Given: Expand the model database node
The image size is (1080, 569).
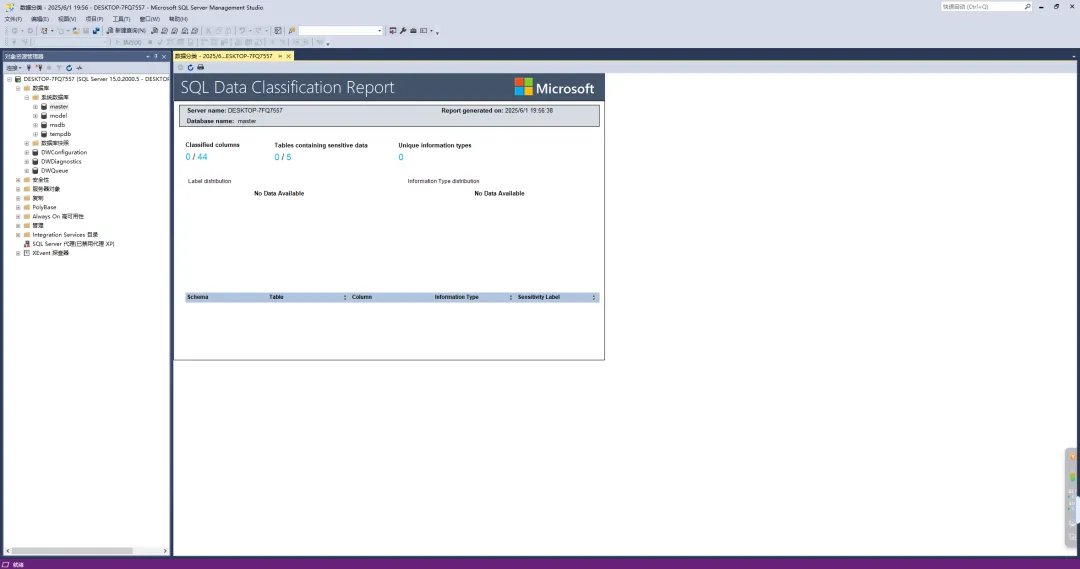Looking at the screenshot, I should coord(35,116).
